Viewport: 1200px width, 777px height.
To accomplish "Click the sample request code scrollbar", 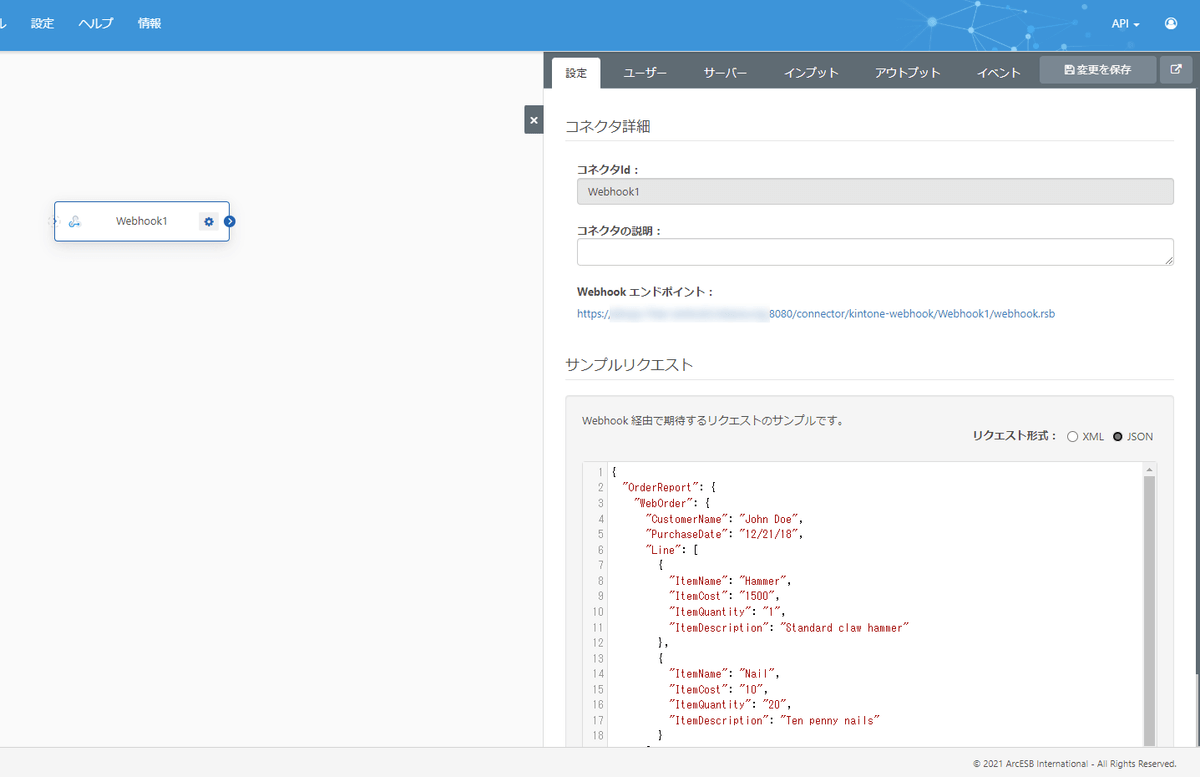I will click(1149, 611).
